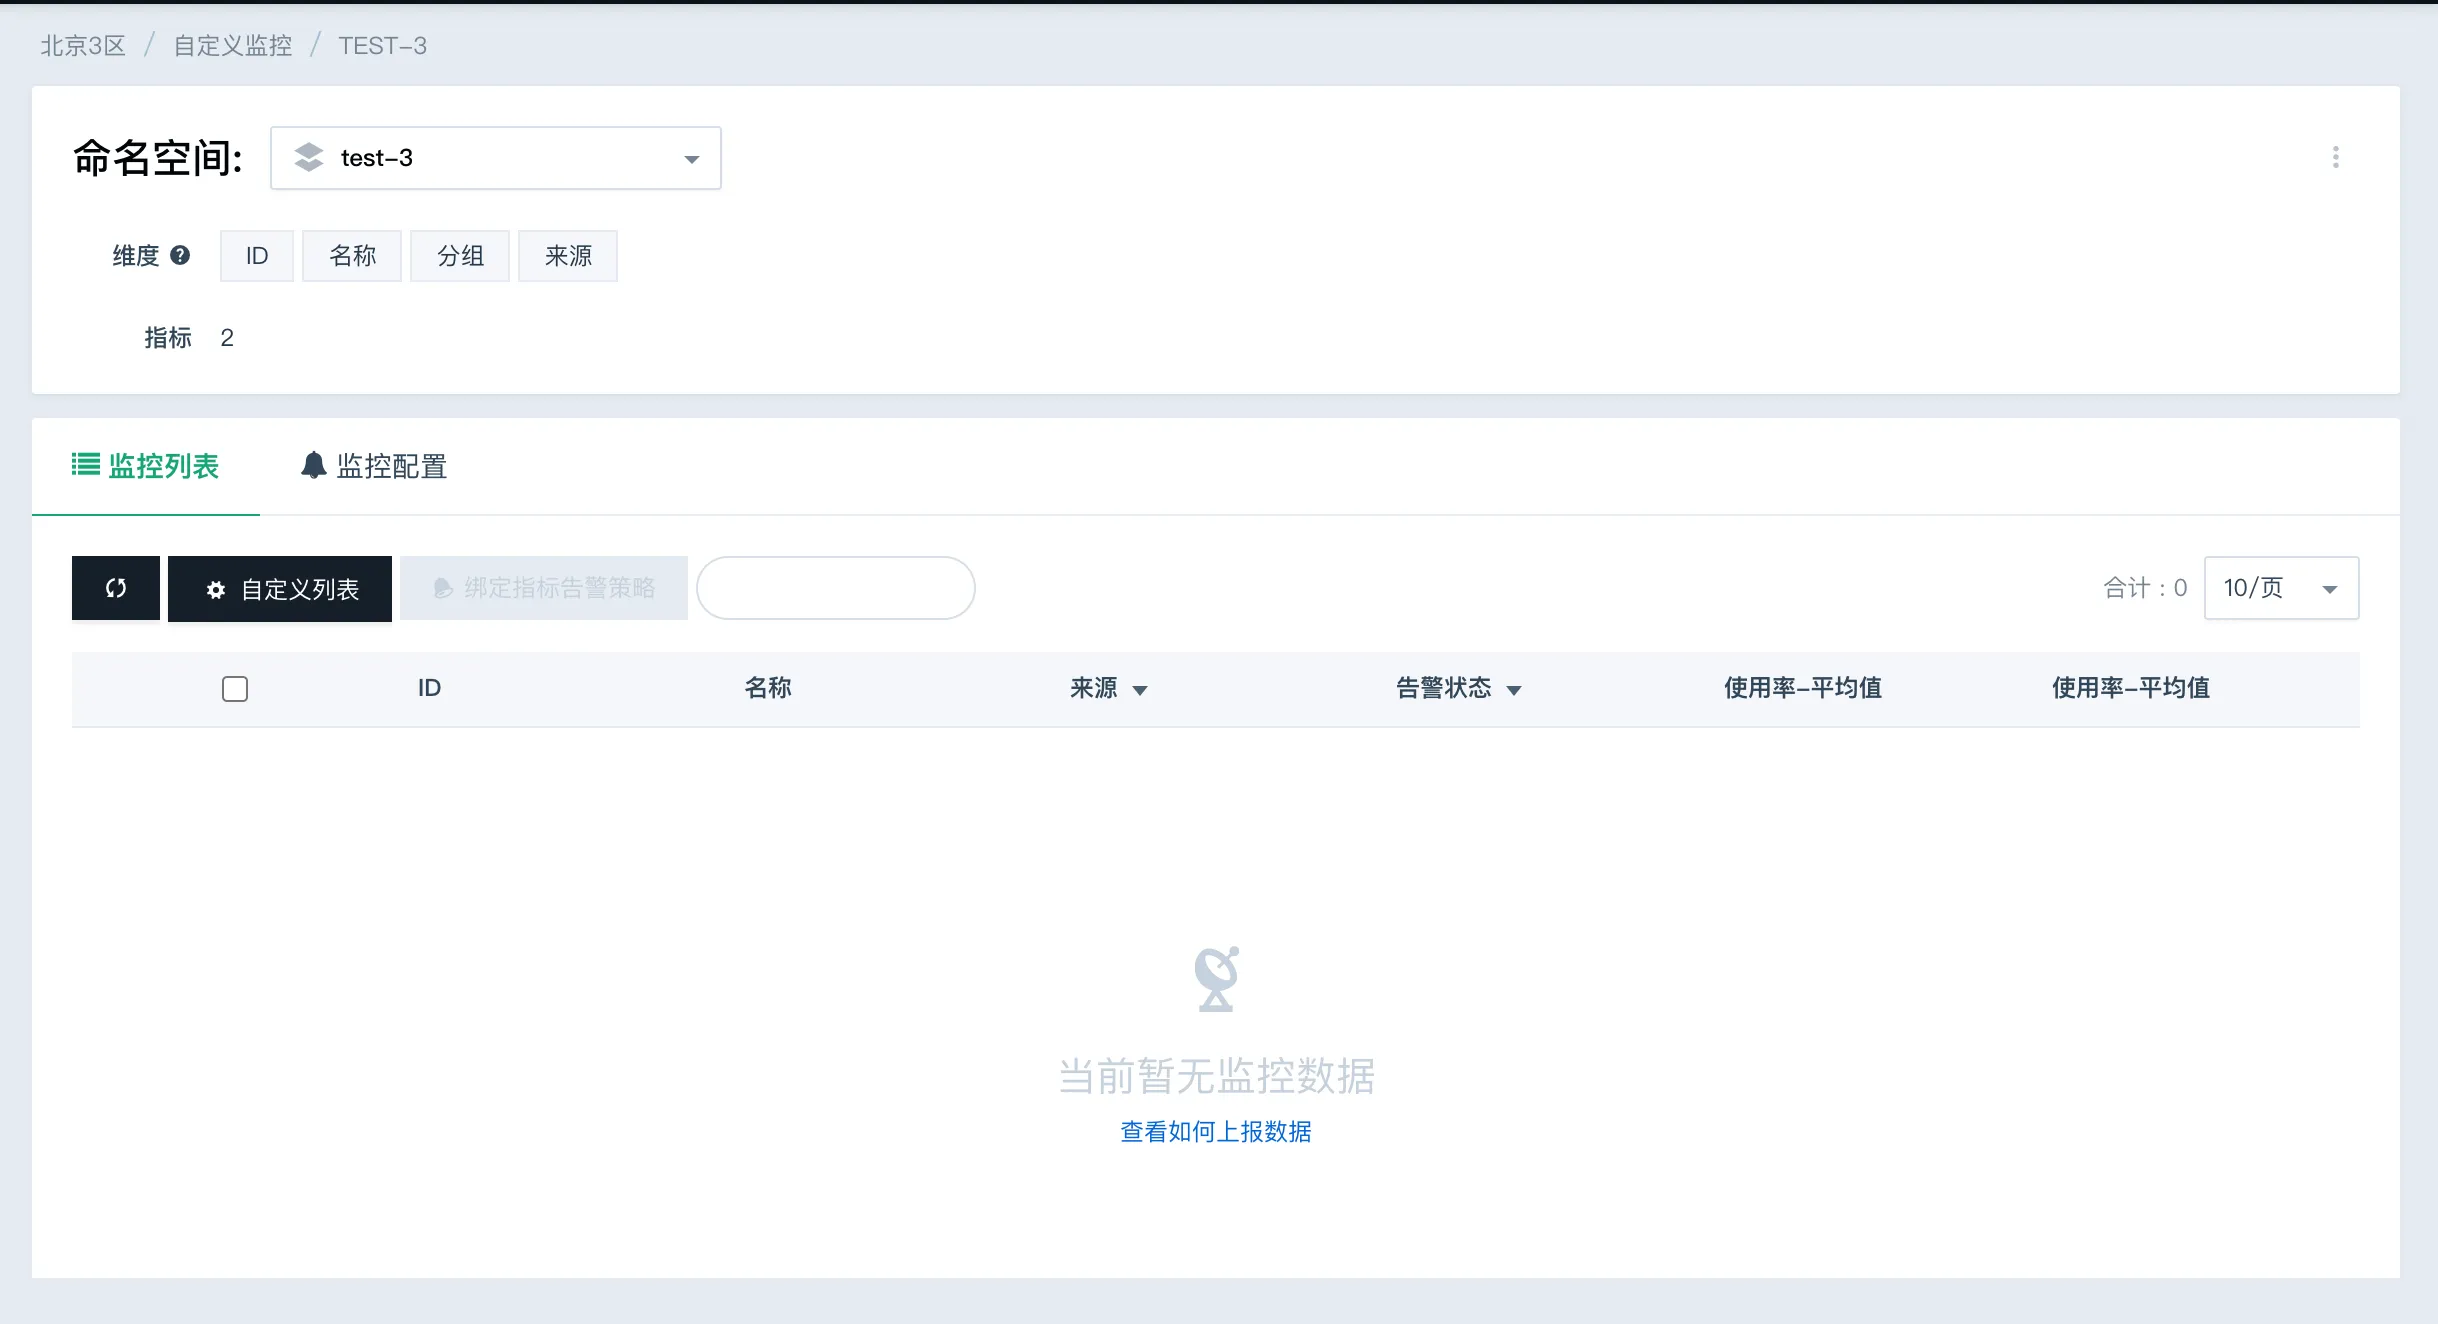Viewport: 2438px width, 1324px height.
Task: Click the ID column header
Action: [429, 688]
